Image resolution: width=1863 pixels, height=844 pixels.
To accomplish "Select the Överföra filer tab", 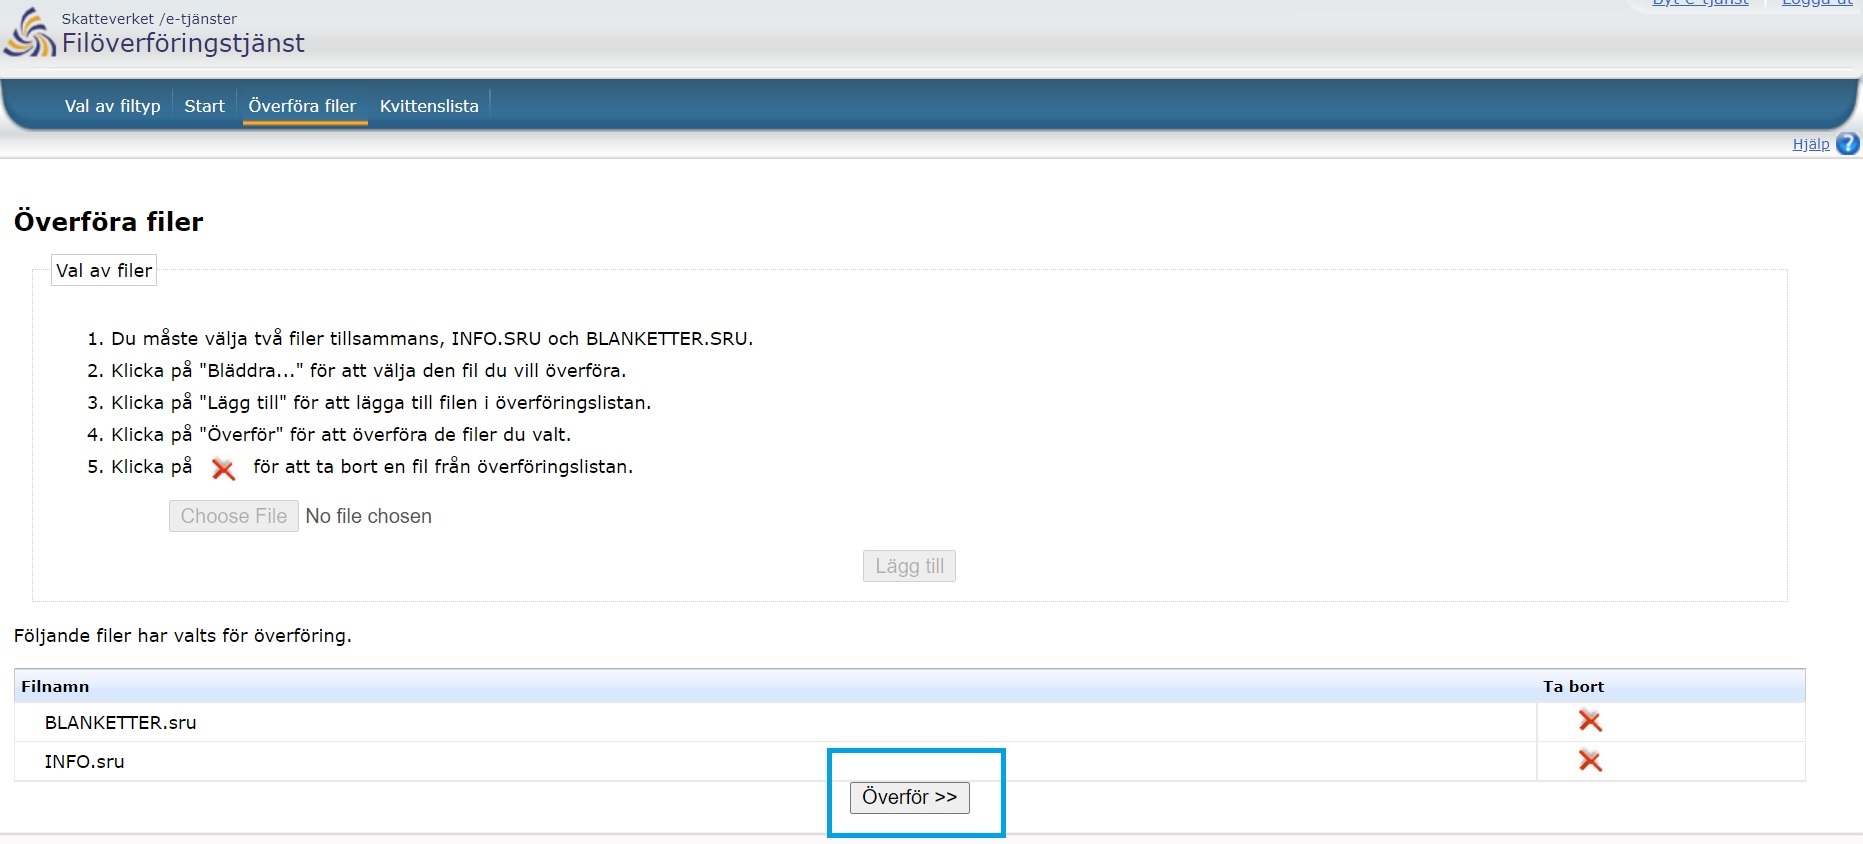I will coord(302,106).
